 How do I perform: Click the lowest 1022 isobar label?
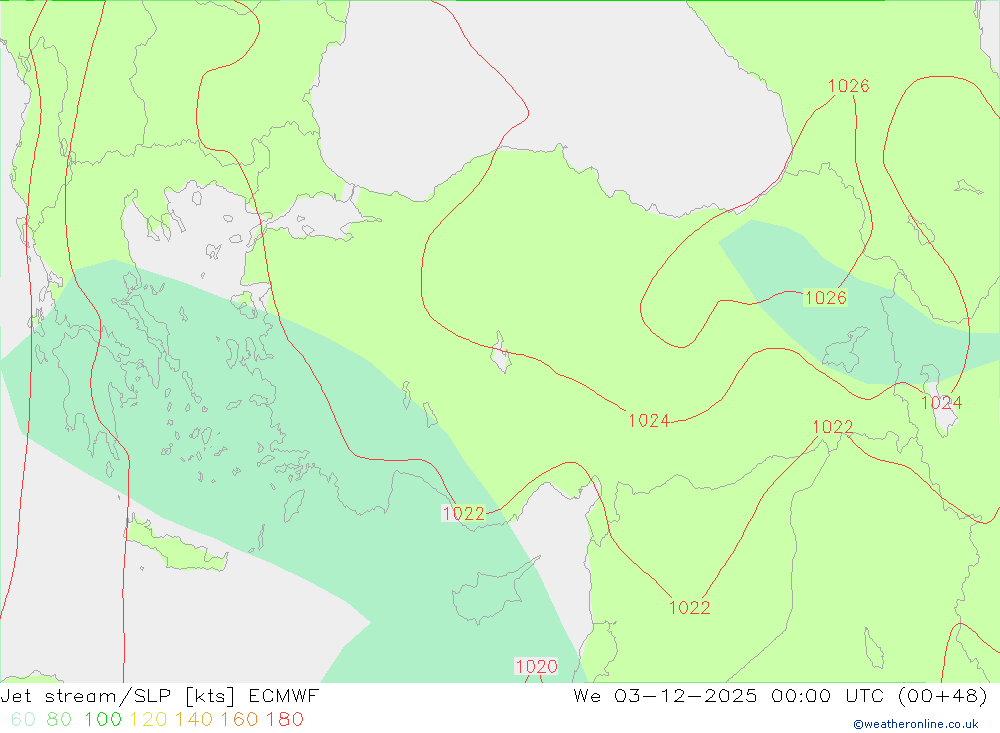(x=689, y=607)
